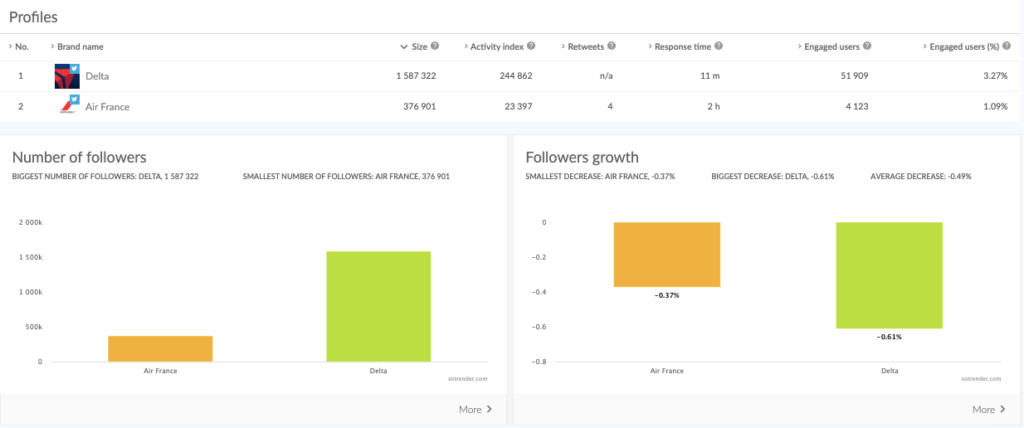Click the green Delta bar in growth chart
The width and height of the screenshot is (1024, 428).
click(889, 275)
